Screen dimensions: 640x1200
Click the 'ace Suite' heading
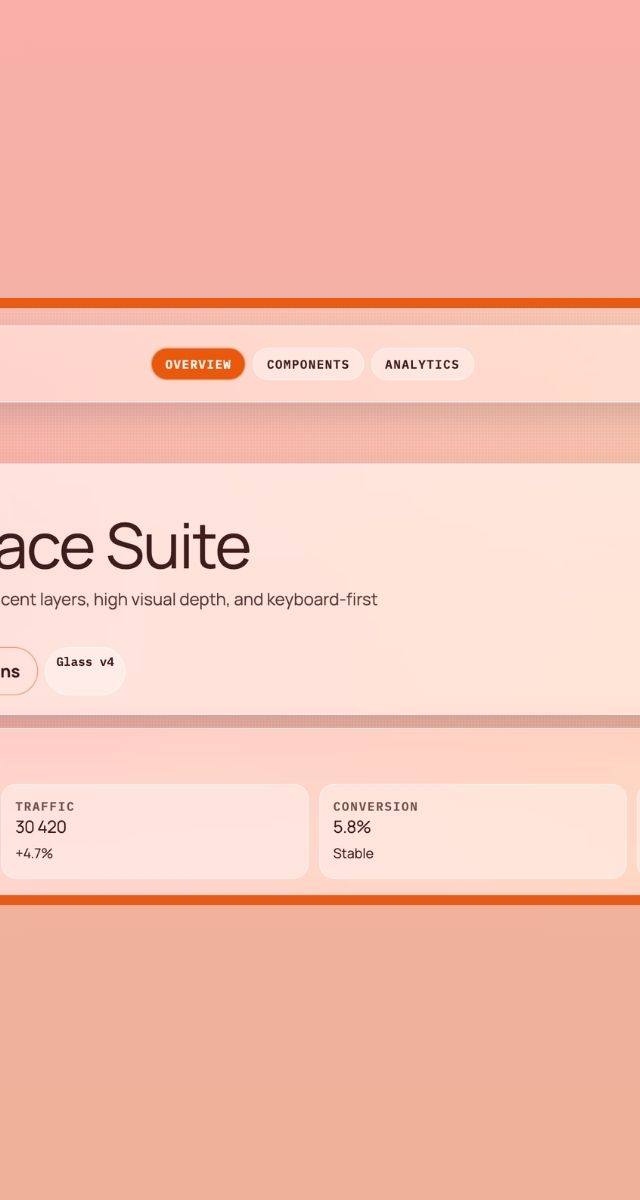point(124,547)
